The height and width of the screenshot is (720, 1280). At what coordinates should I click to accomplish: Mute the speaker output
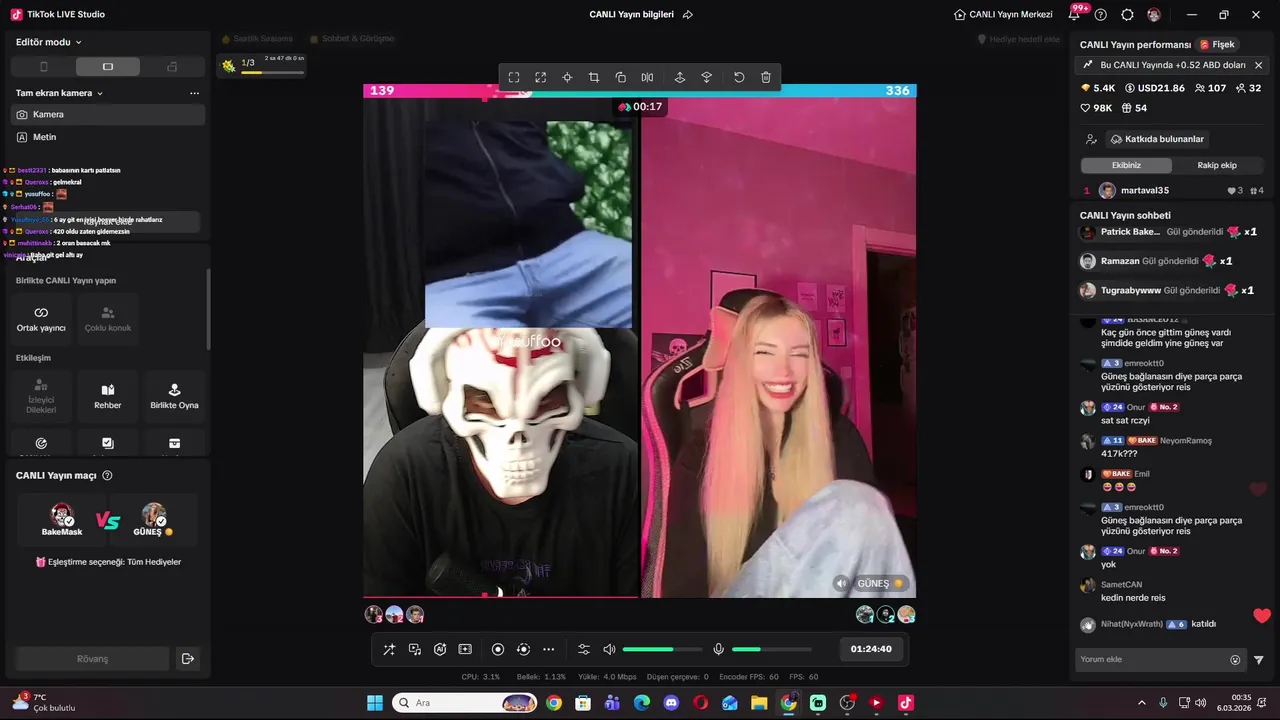609,649
